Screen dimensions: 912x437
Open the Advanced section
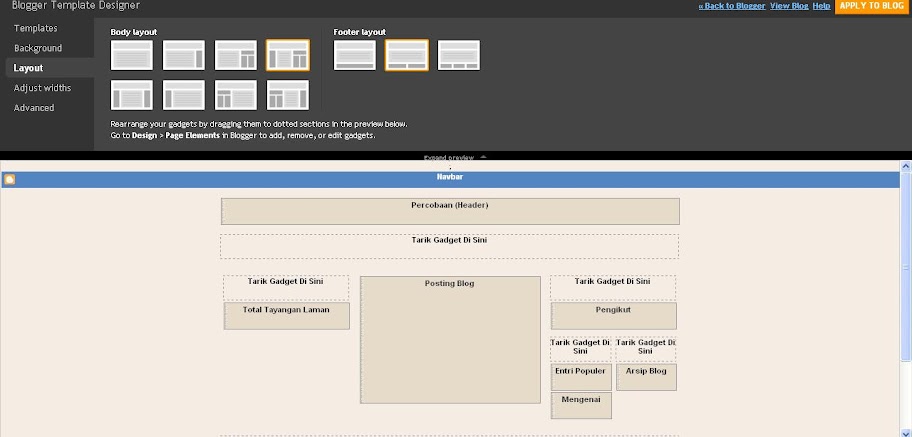(x=34, y=108)
